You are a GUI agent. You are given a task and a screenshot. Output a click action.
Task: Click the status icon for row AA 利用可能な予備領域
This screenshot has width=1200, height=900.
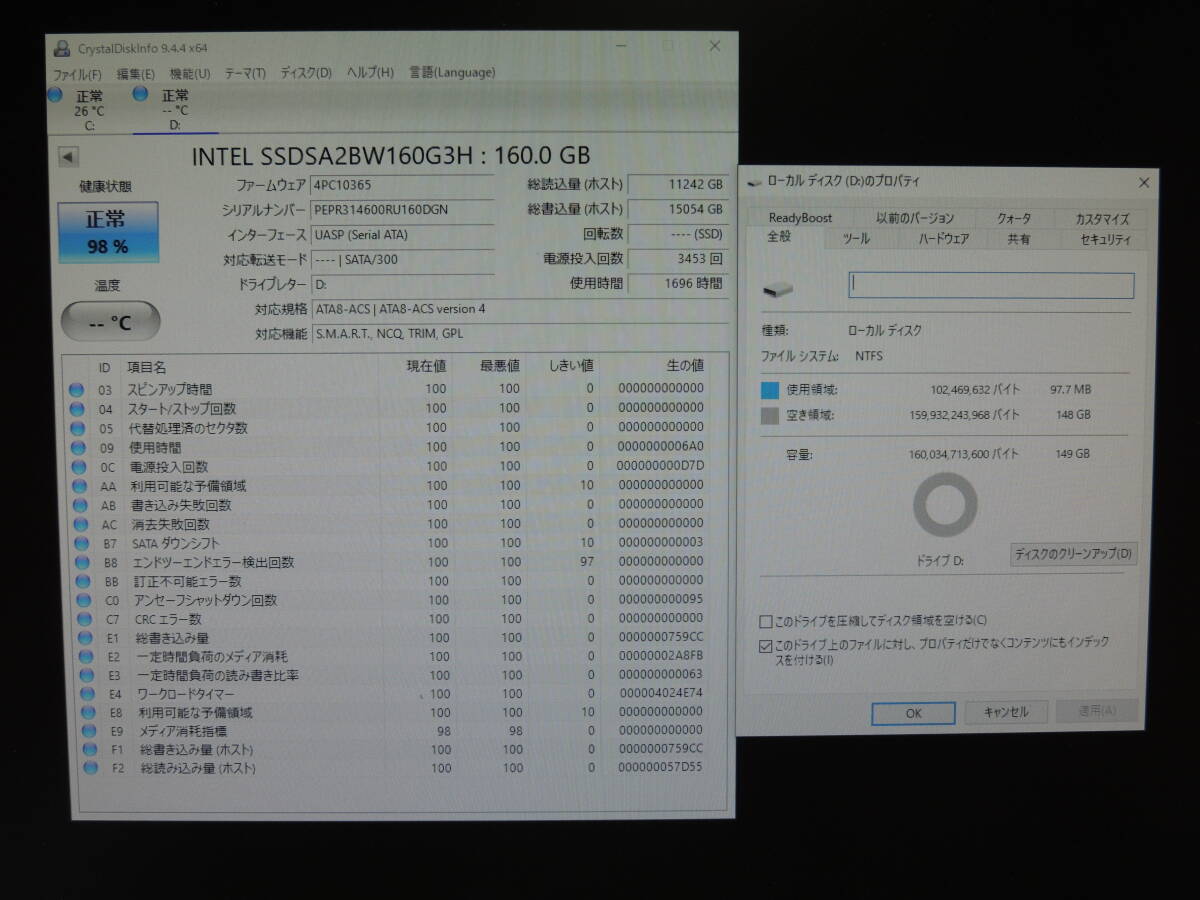[78, 485]
